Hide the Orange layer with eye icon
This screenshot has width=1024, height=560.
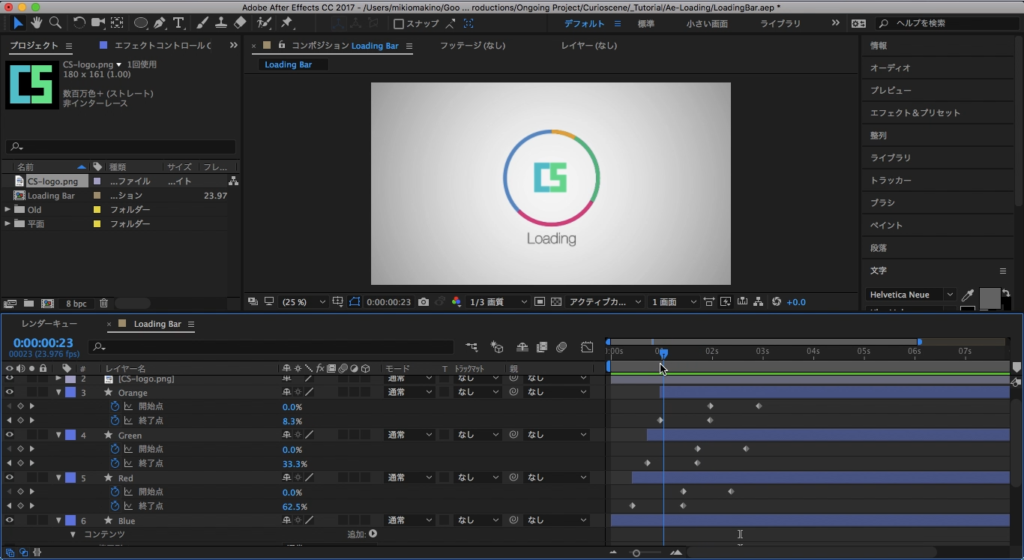(9, 393)
